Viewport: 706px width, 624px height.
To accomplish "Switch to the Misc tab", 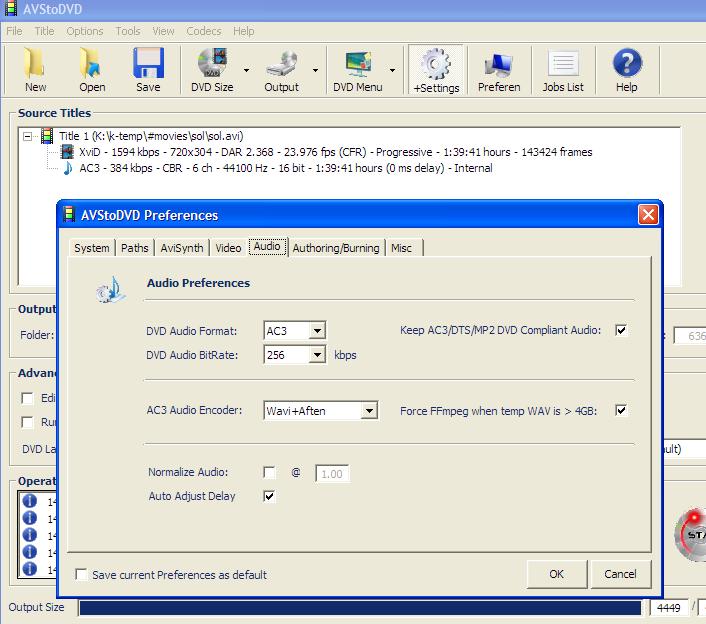I will coord(402,248).
